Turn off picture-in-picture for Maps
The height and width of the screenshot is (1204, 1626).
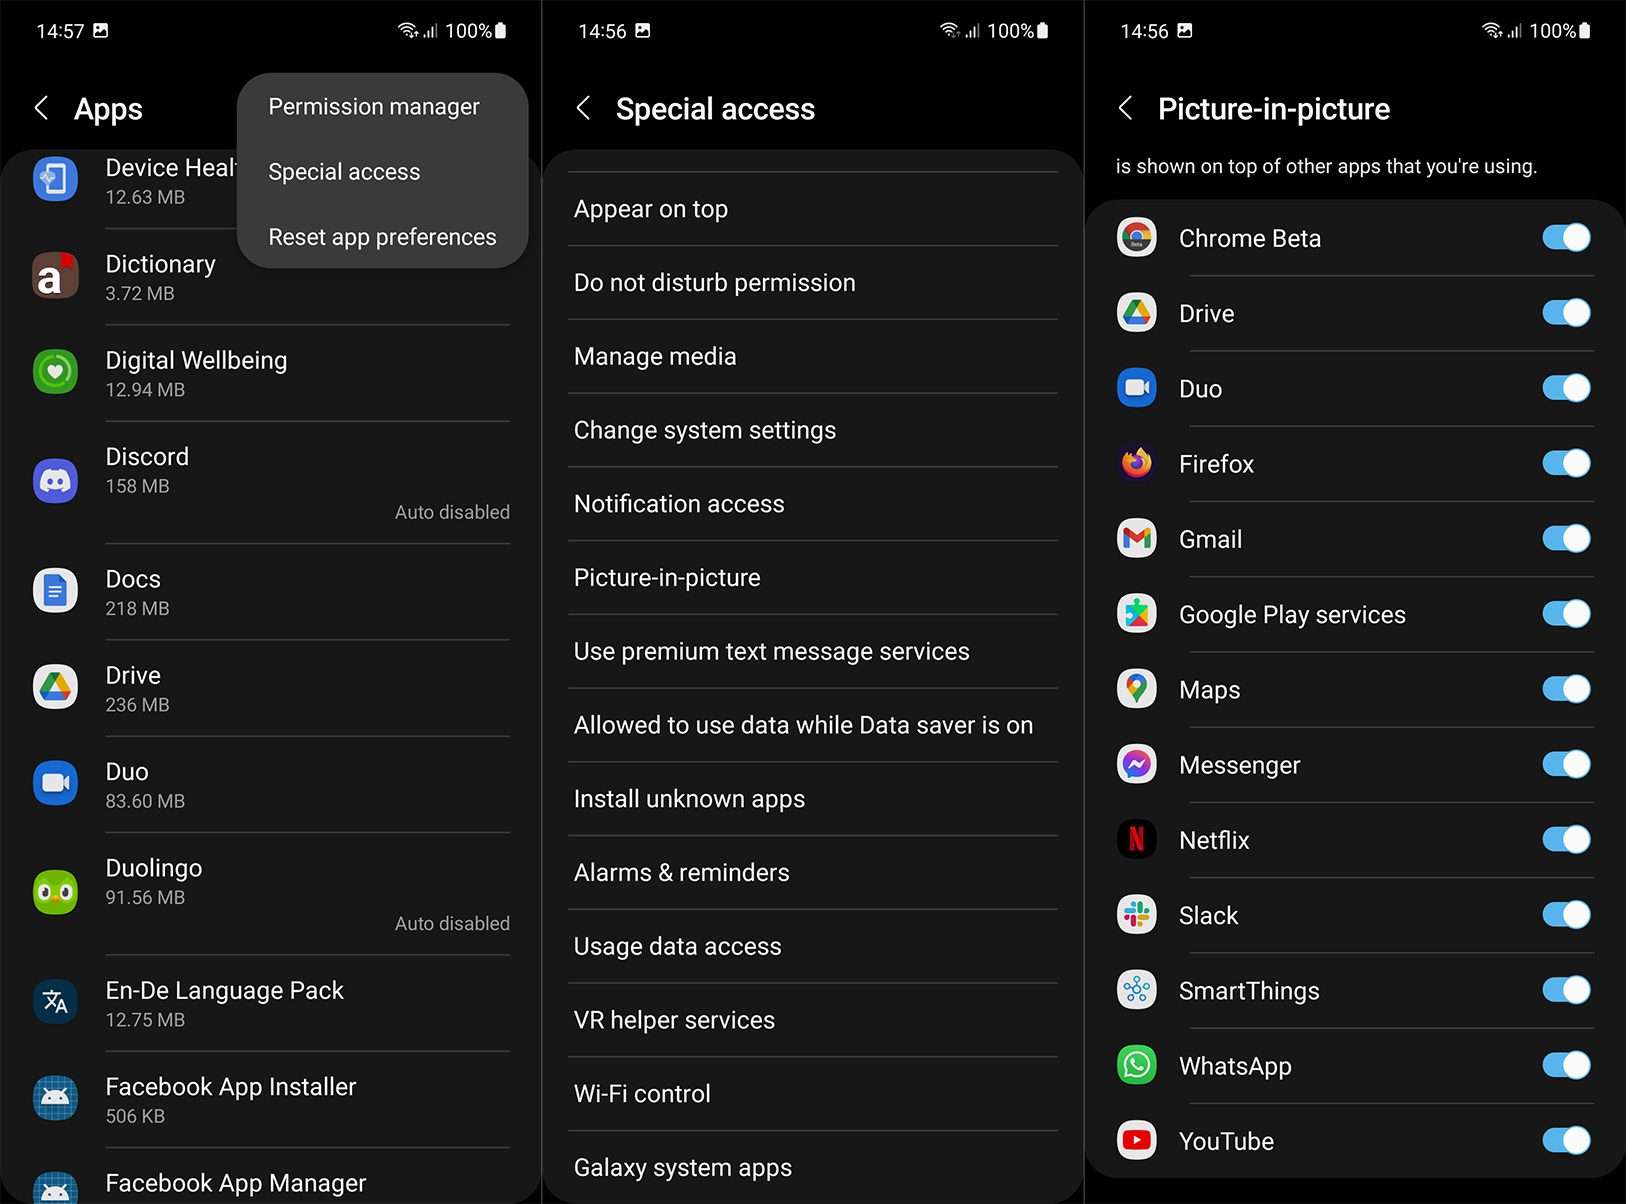[1566, 689]
